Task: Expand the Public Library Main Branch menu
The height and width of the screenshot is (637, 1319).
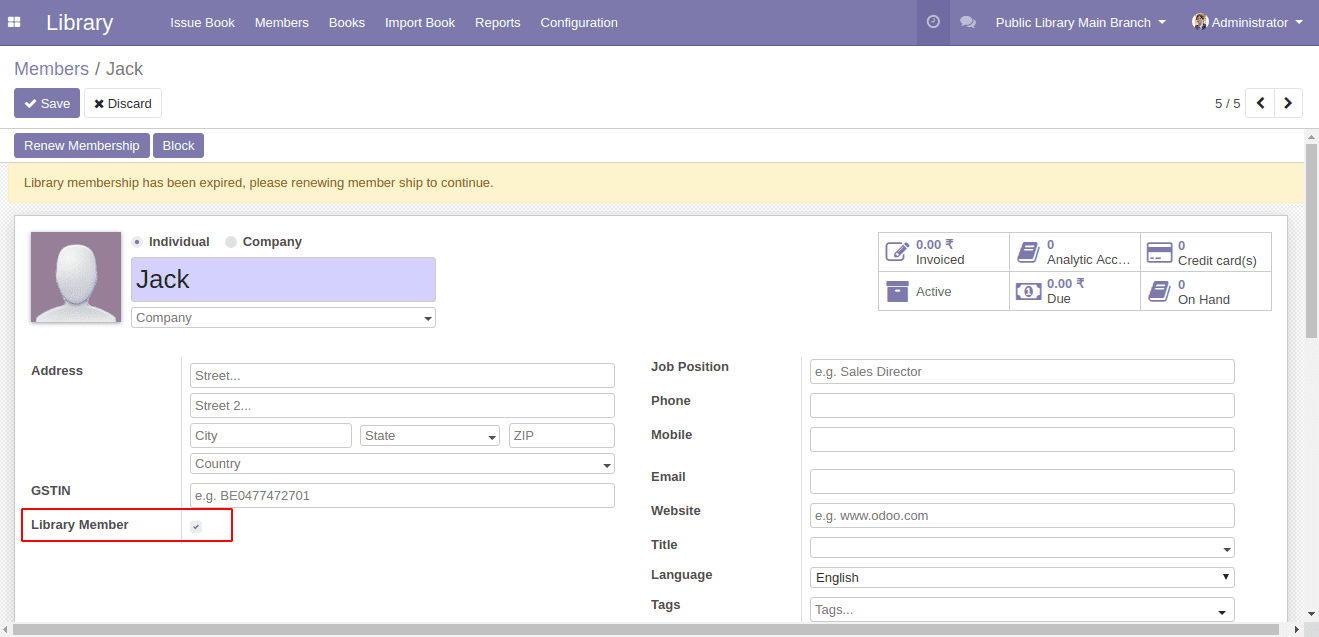Action: 1081,22
